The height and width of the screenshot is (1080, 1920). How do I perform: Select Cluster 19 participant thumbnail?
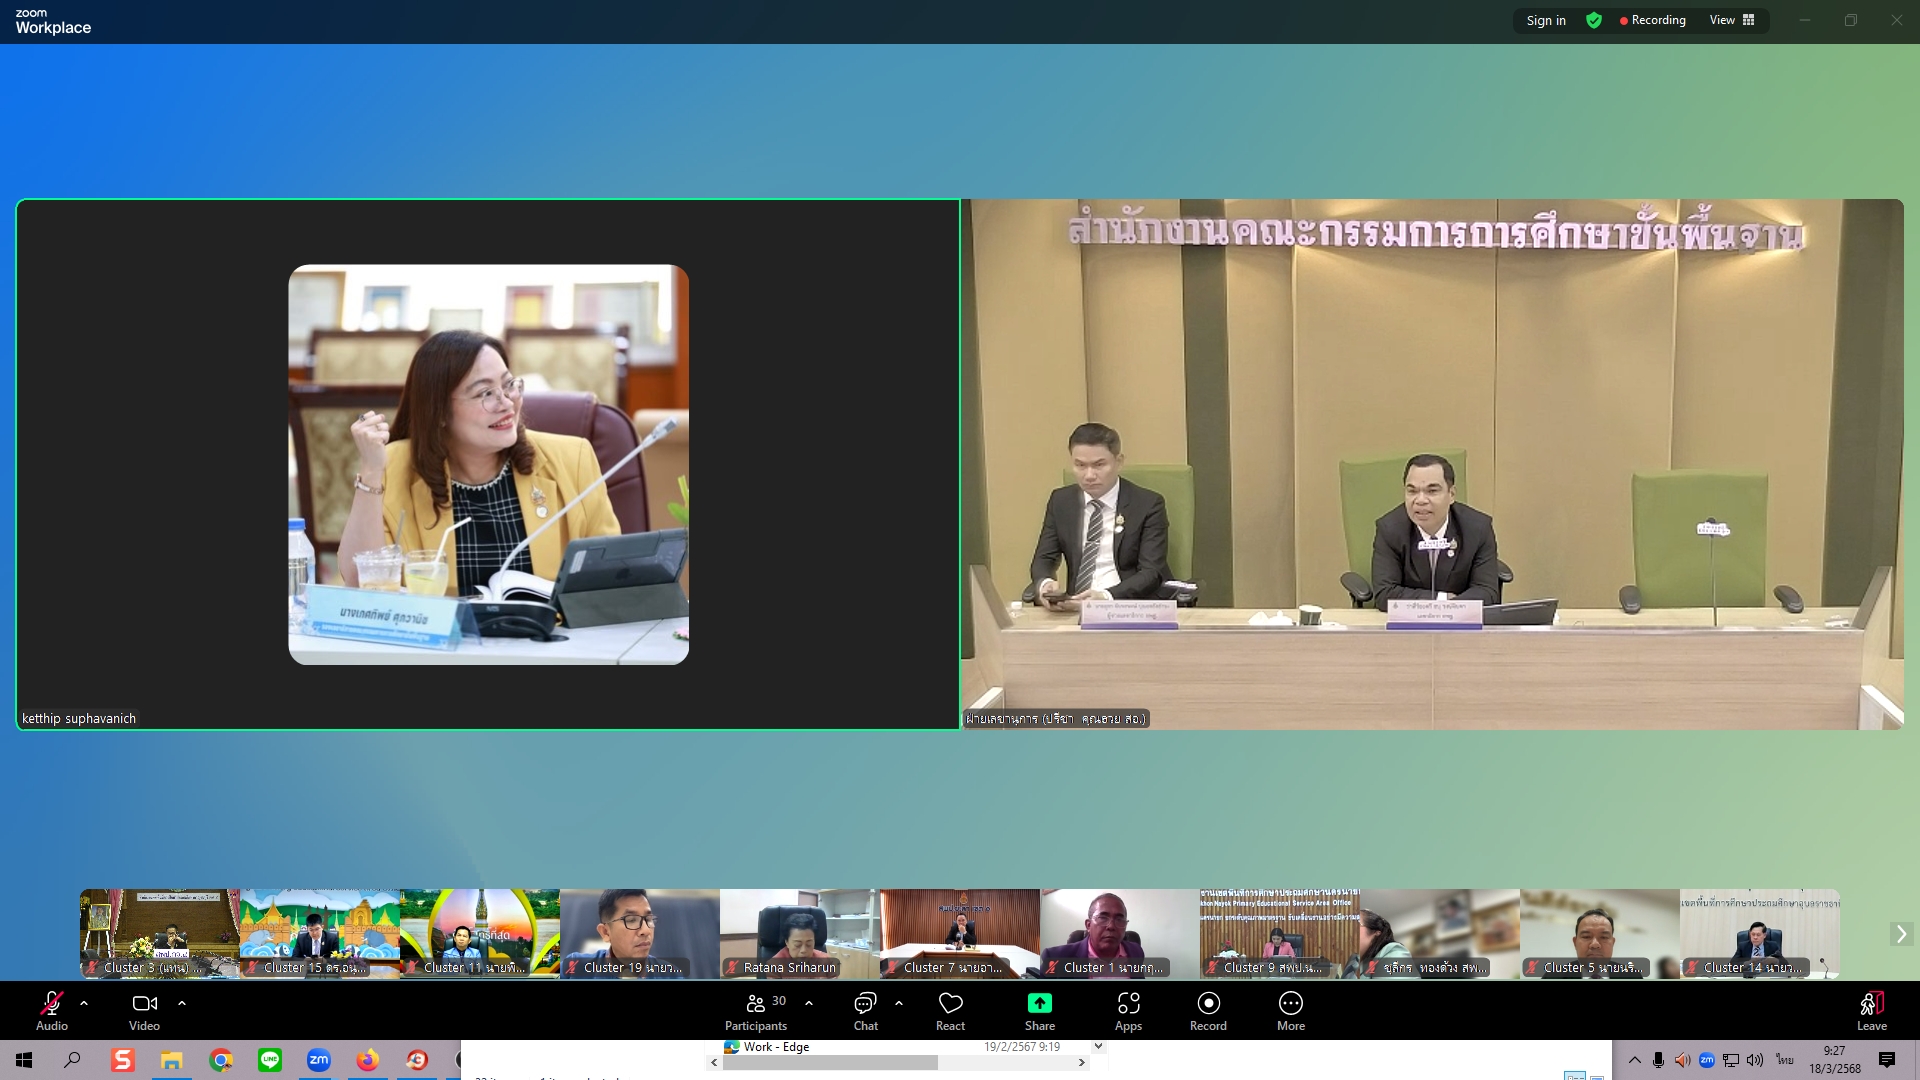point(640,934)
